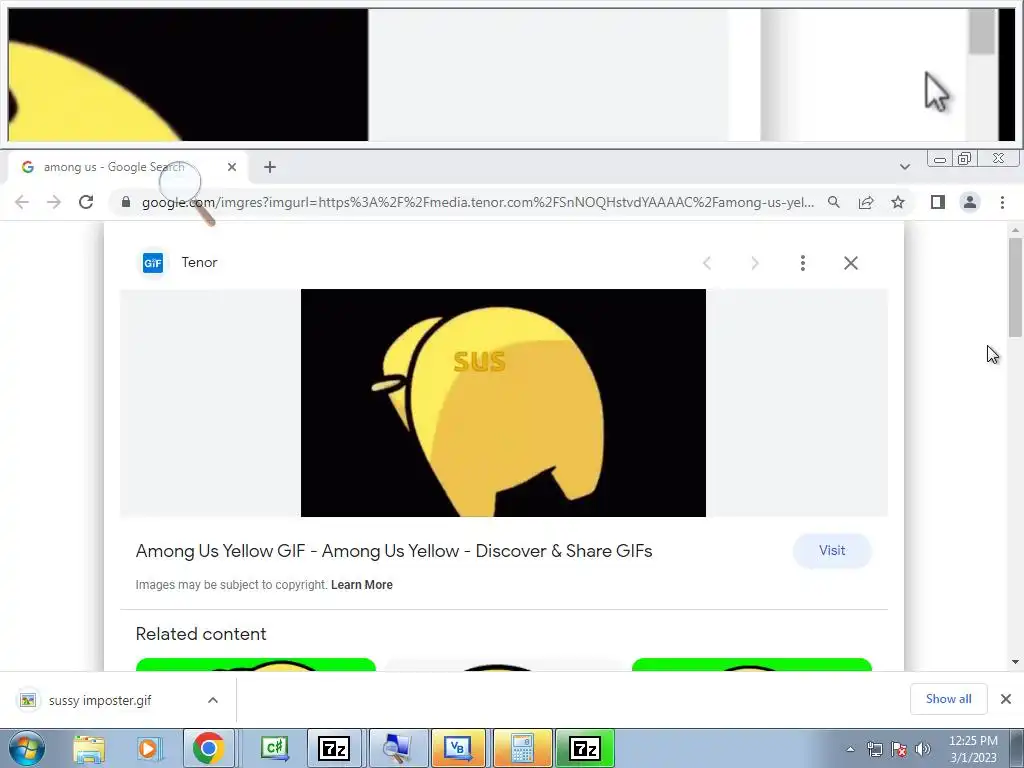The width and height of the screenshot is (1024, 768).
Task: Open the Learn More copyright link
Action: coord(362,585)
